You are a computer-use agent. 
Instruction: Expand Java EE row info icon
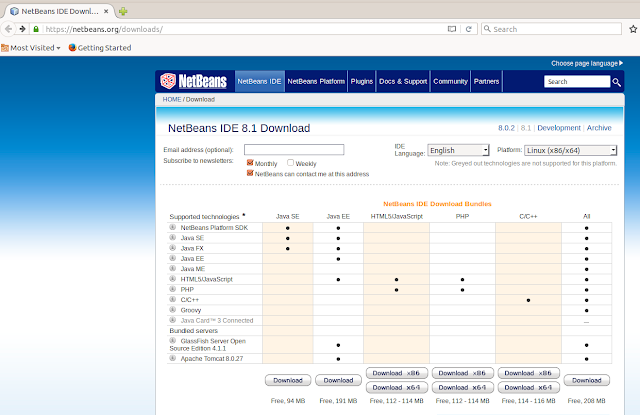point(173,258)
